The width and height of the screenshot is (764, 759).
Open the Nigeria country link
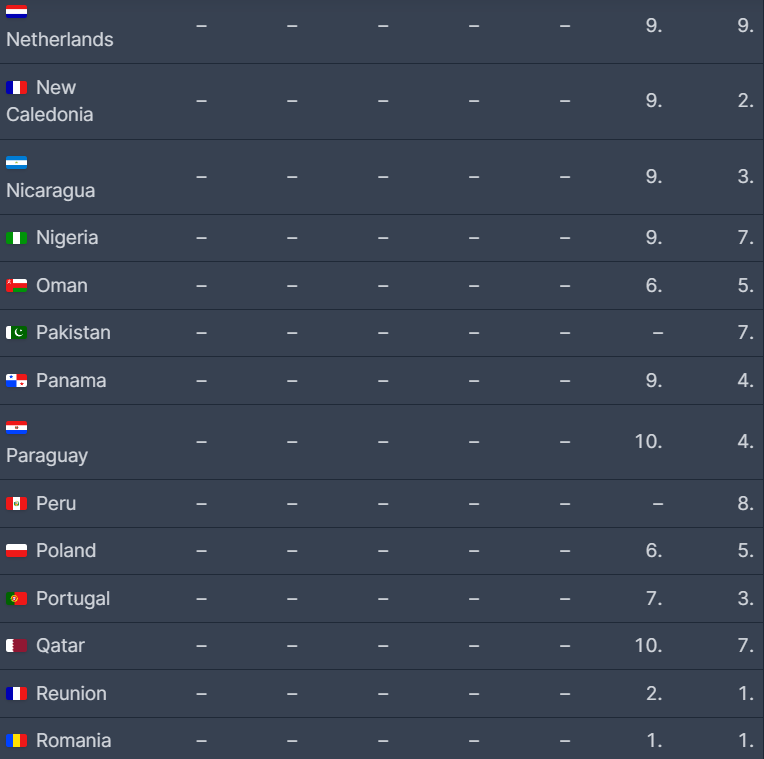click(x=67, y=238)
